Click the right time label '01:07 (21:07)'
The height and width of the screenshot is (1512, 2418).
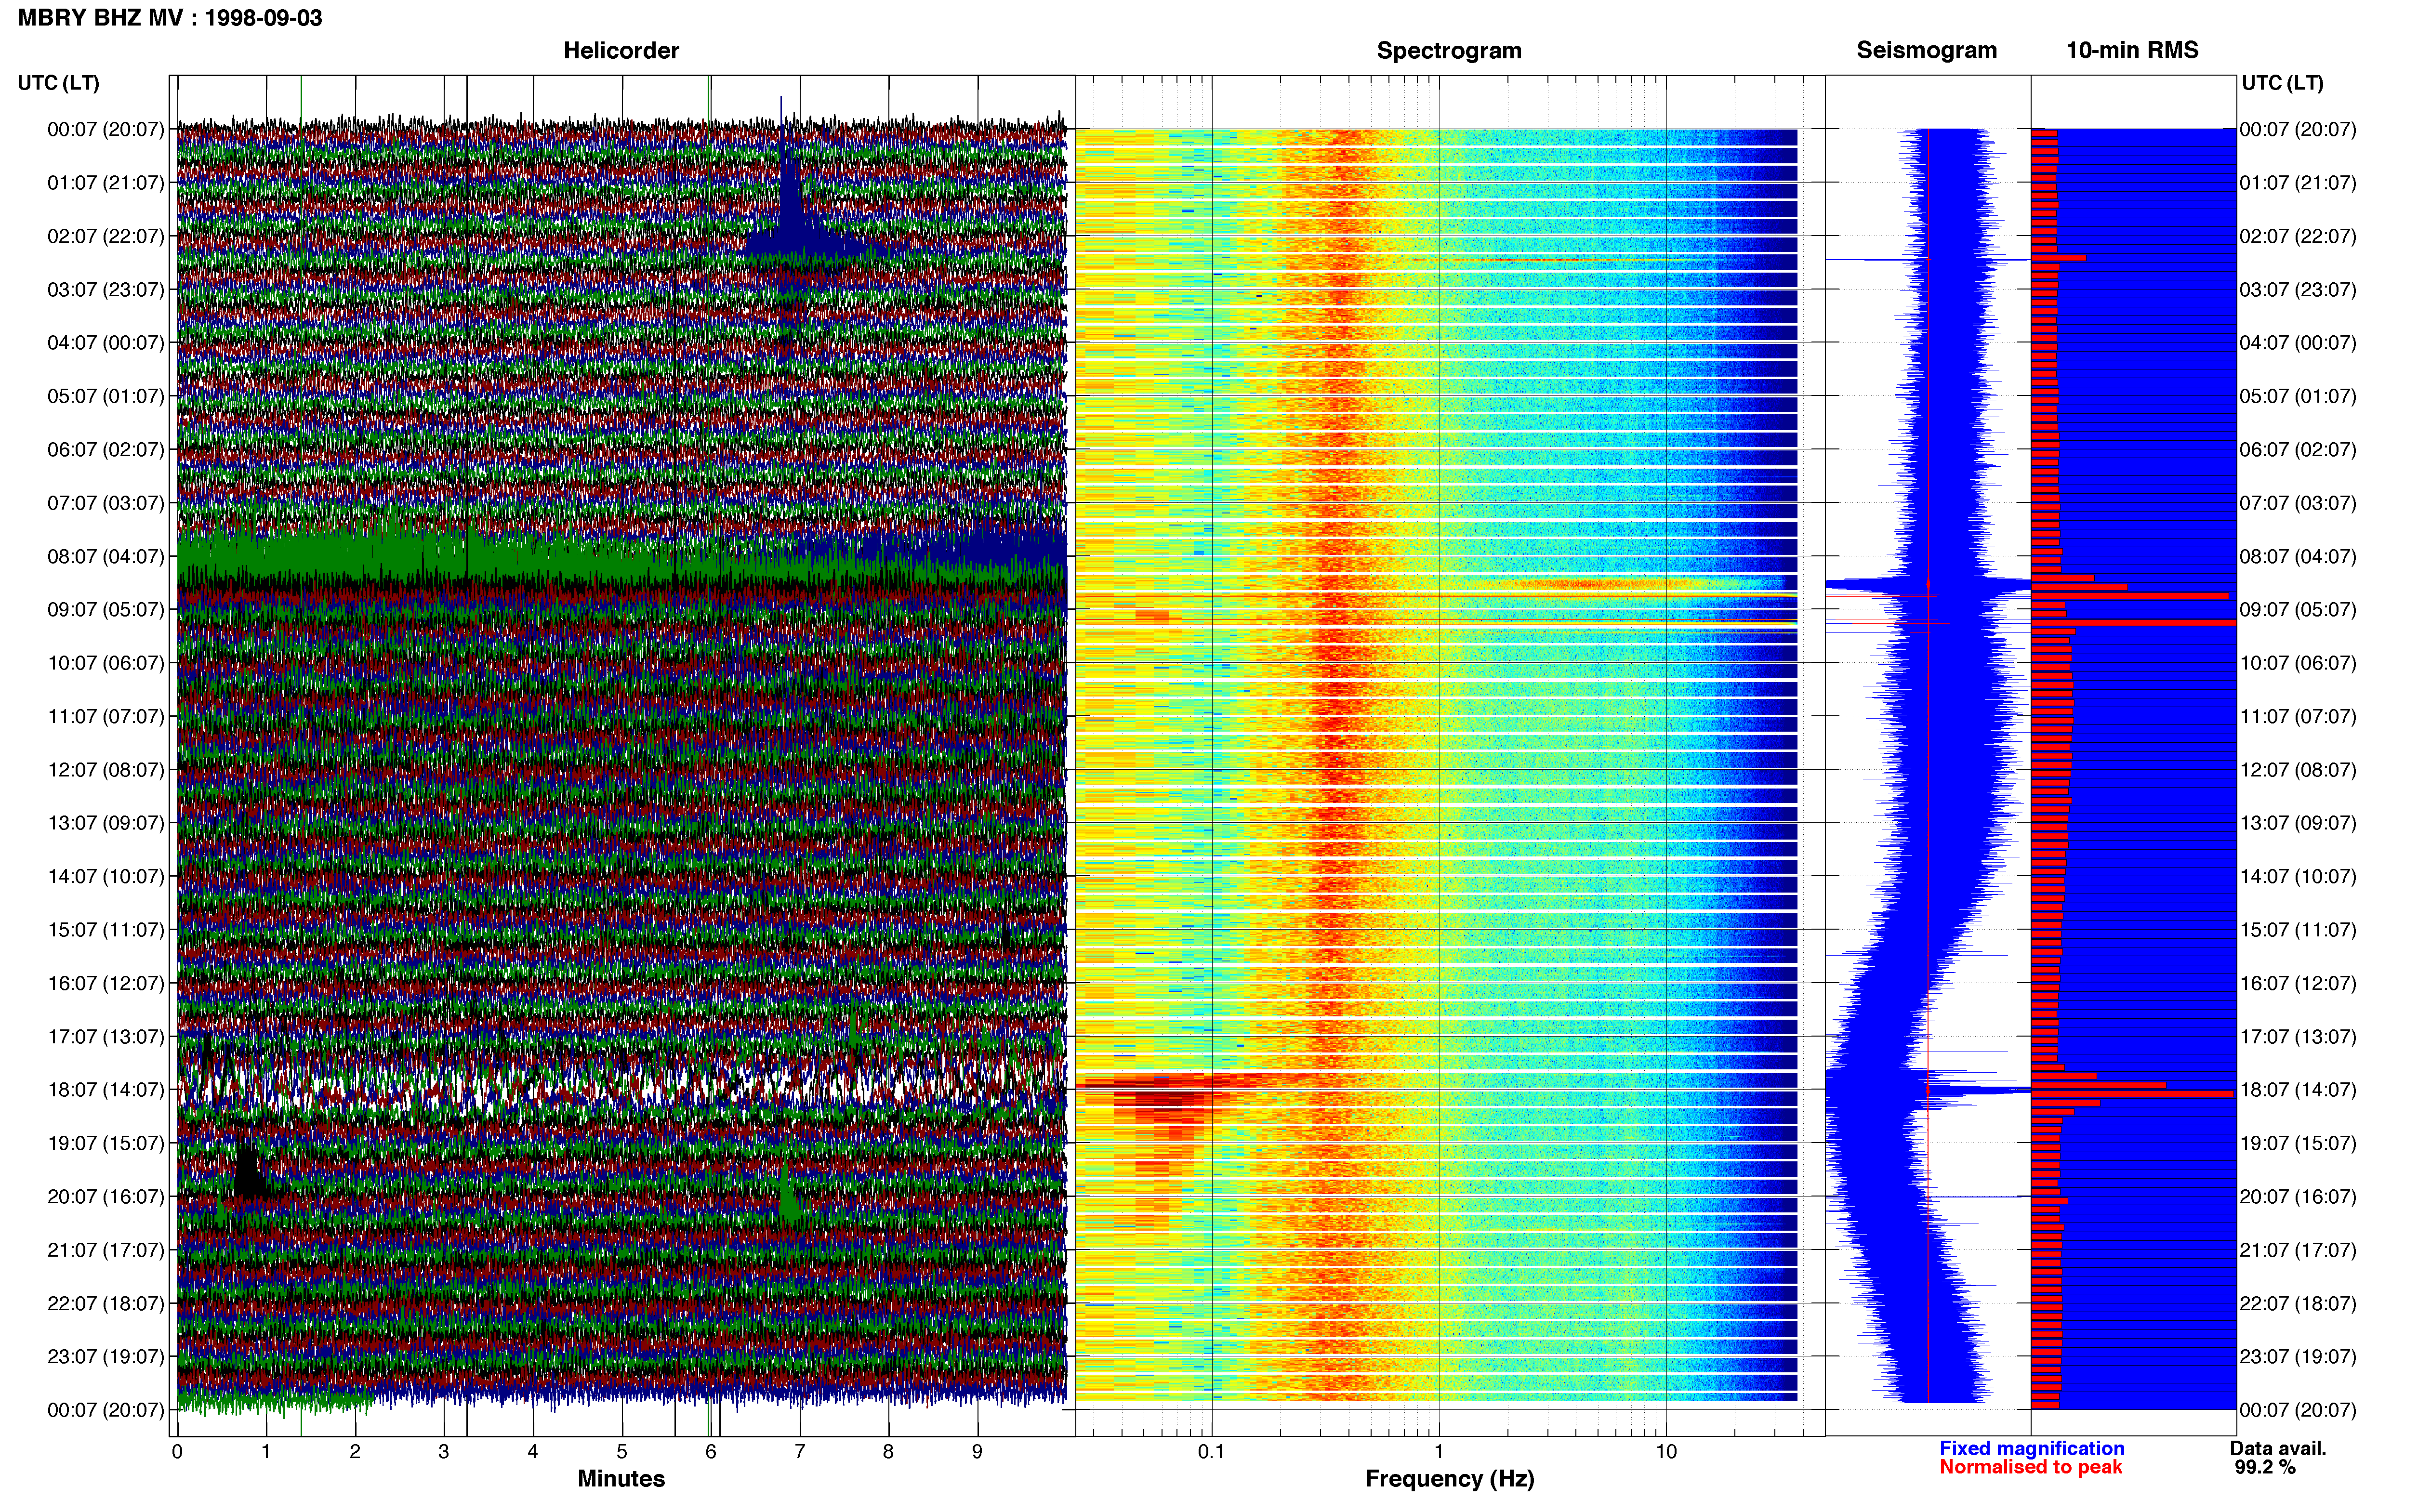click(2298, 183)
